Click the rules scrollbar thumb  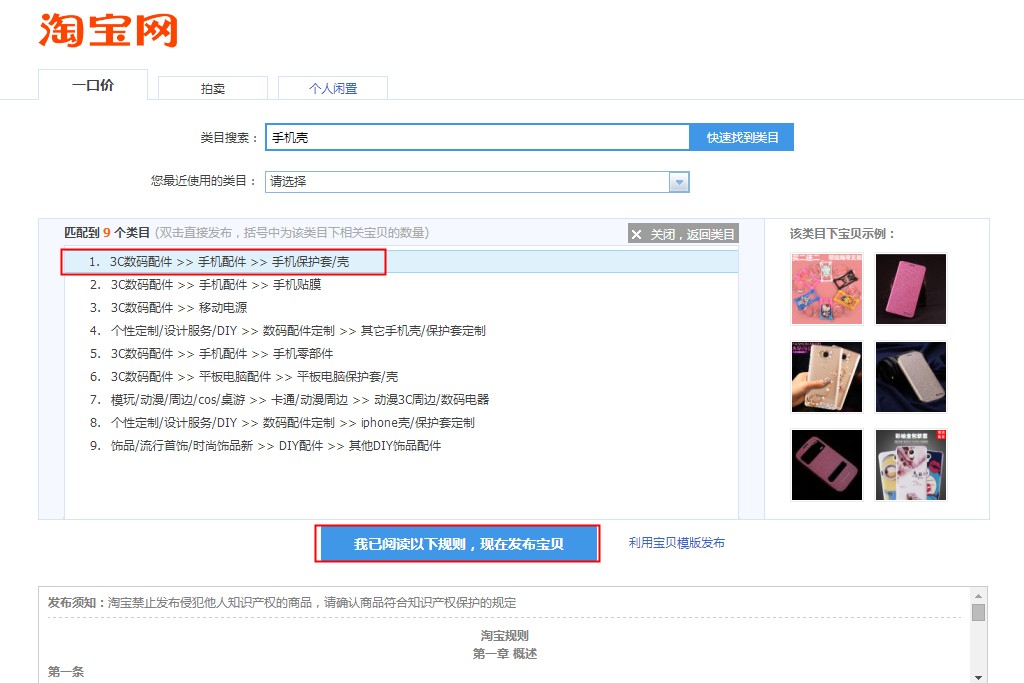[x=978, y=612]
